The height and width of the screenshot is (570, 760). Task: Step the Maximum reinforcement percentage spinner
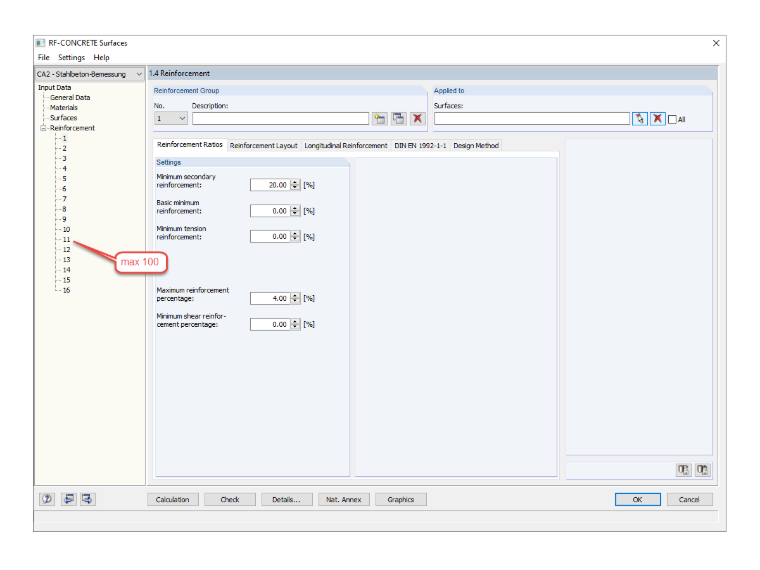click(x=295, y=298)
